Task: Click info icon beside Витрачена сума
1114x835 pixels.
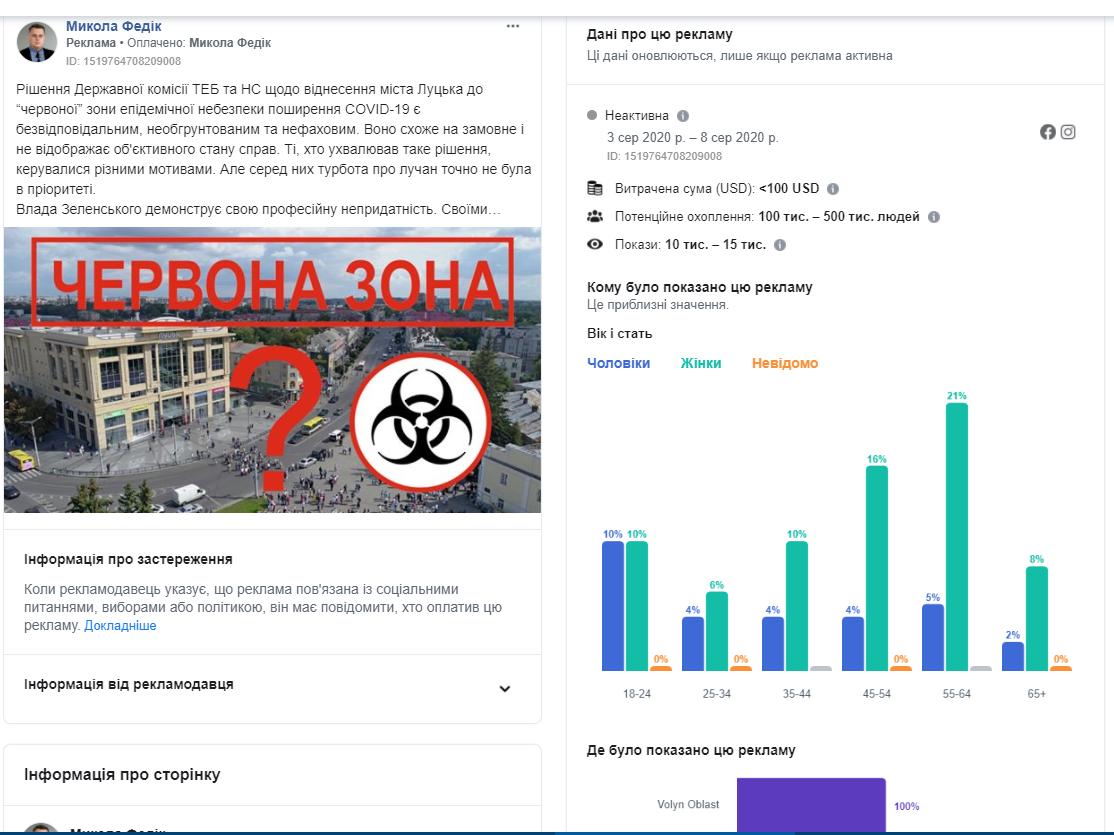Action: [x=833, y=189]
